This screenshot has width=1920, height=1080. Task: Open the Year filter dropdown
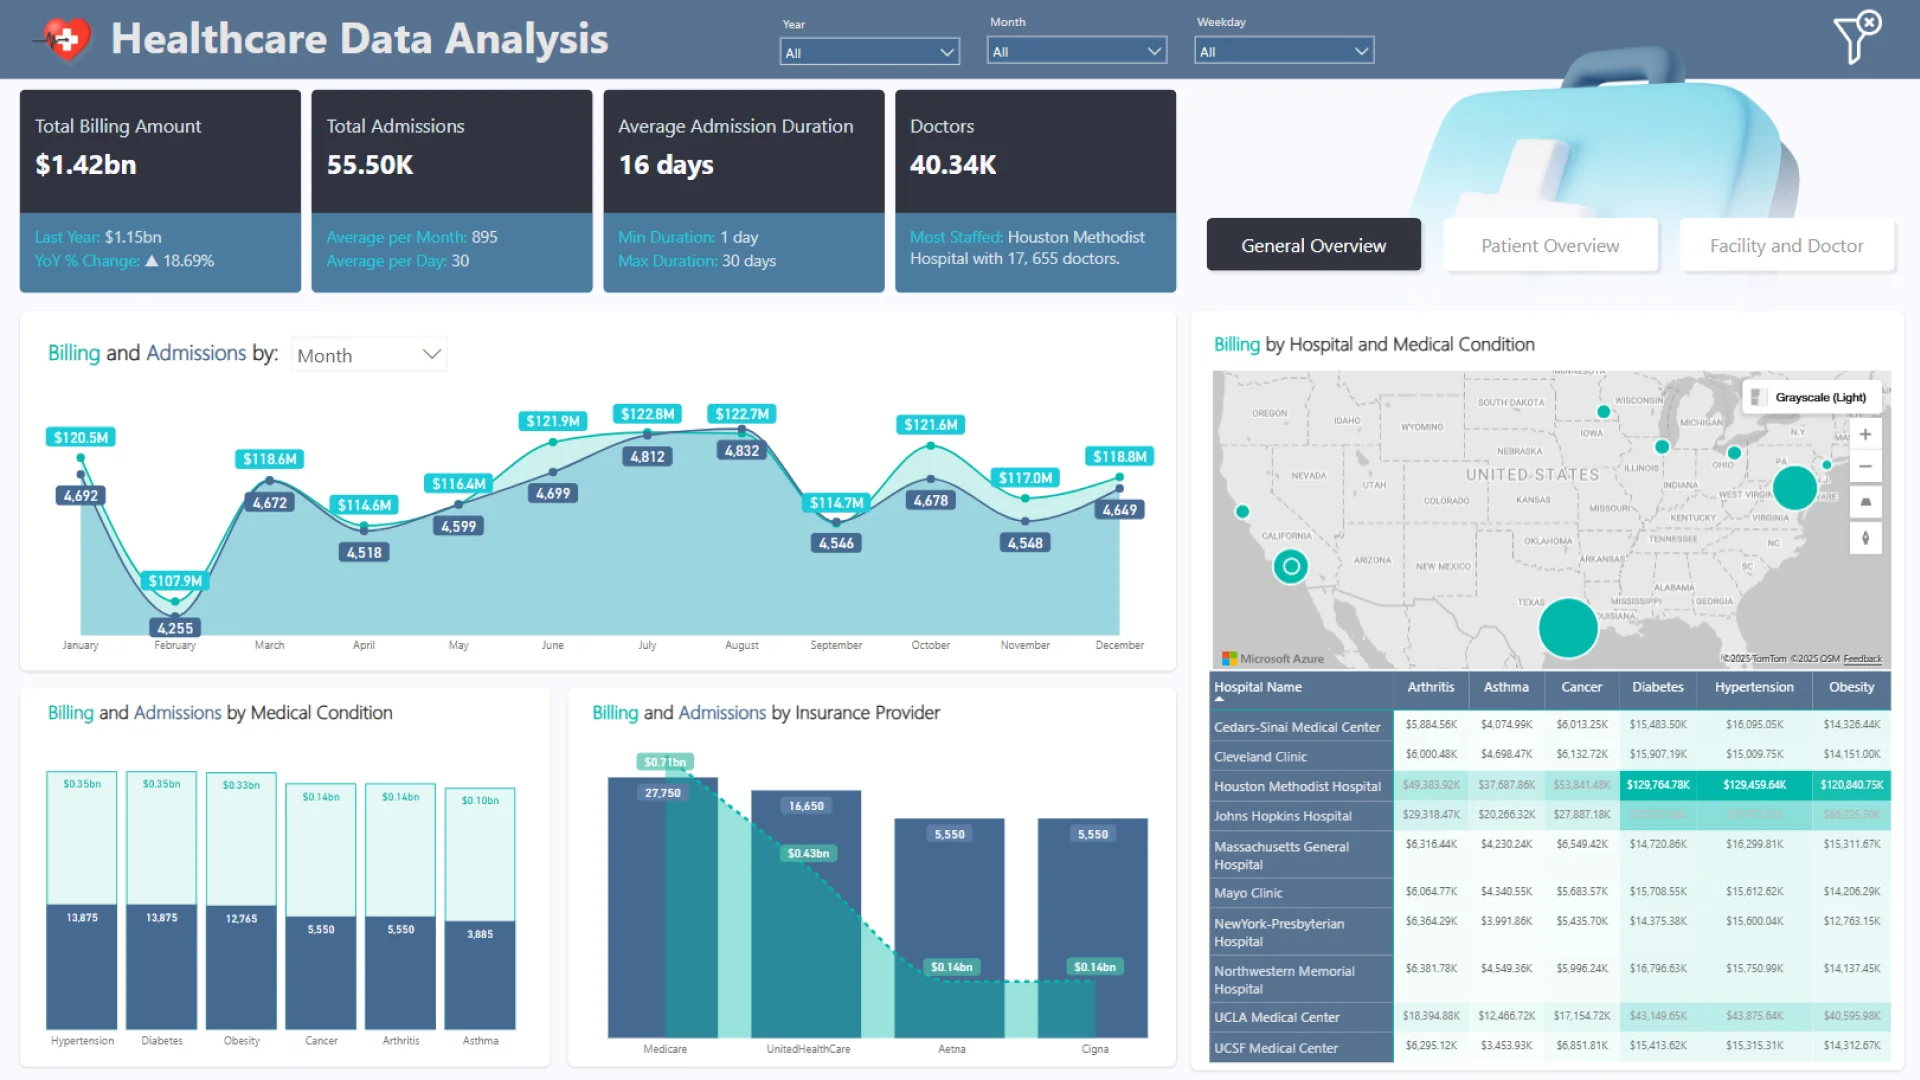pos(868,52)
